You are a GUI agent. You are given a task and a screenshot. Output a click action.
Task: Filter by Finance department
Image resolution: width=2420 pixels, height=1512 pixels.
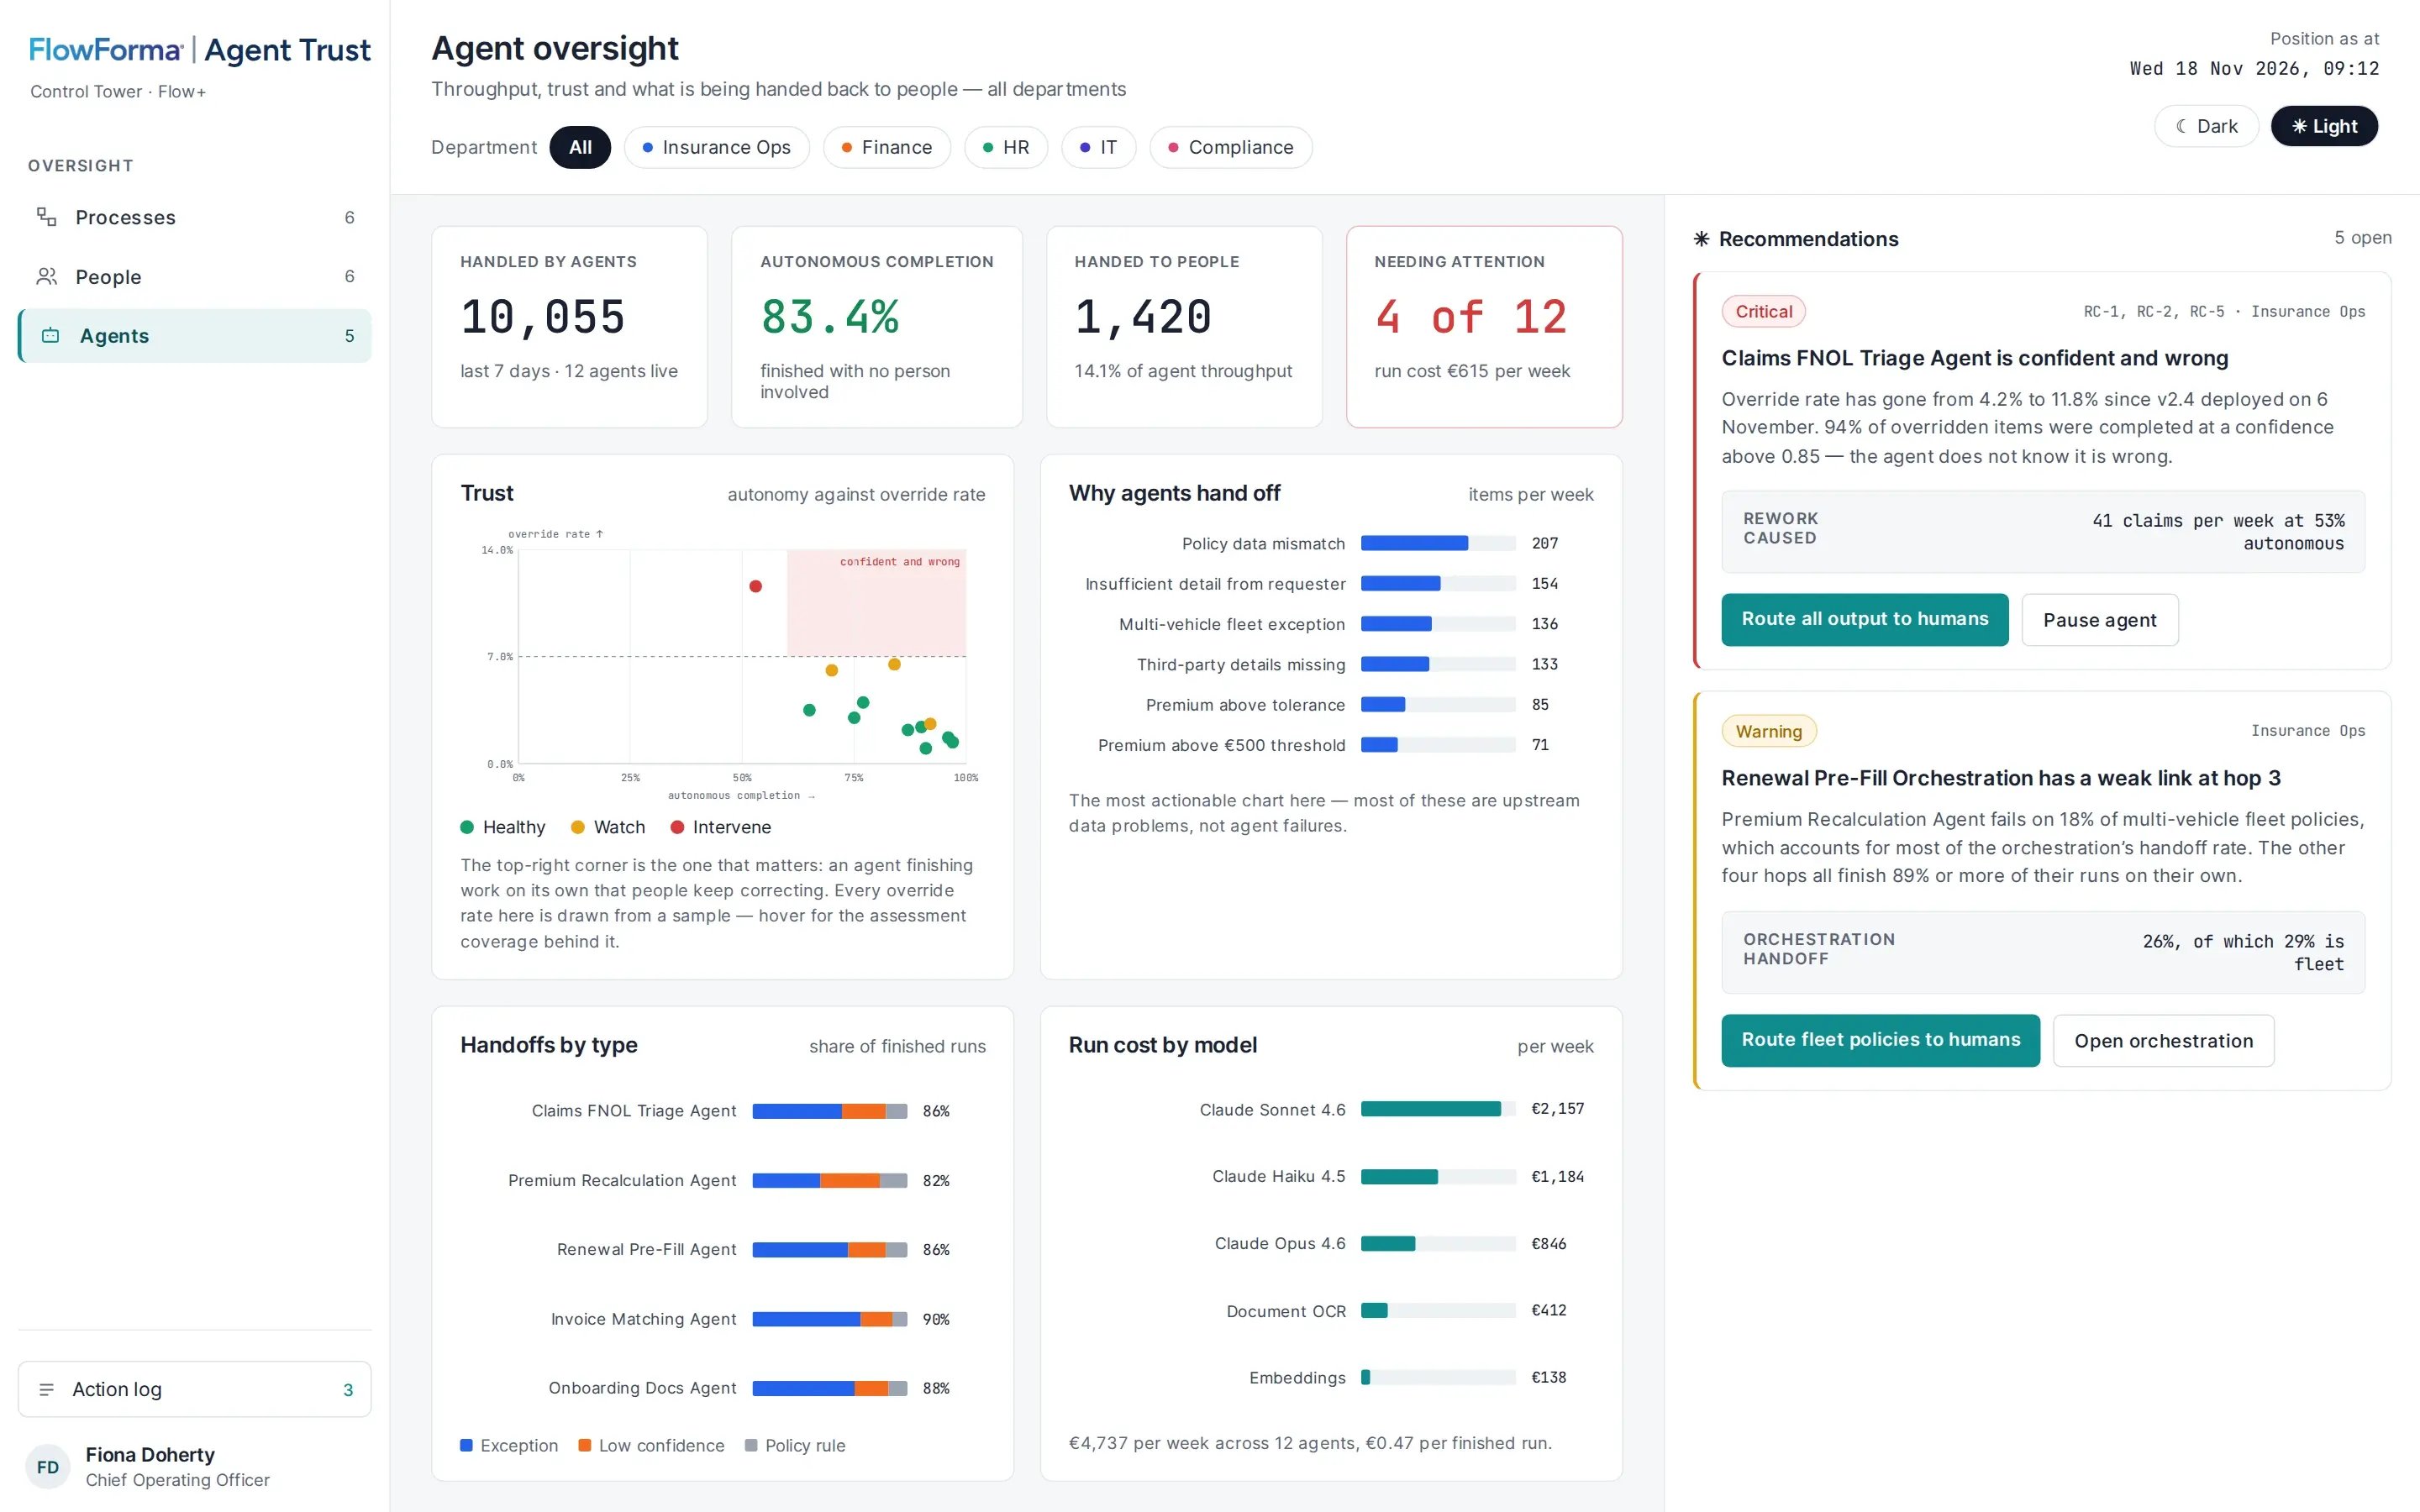(886, 147)
